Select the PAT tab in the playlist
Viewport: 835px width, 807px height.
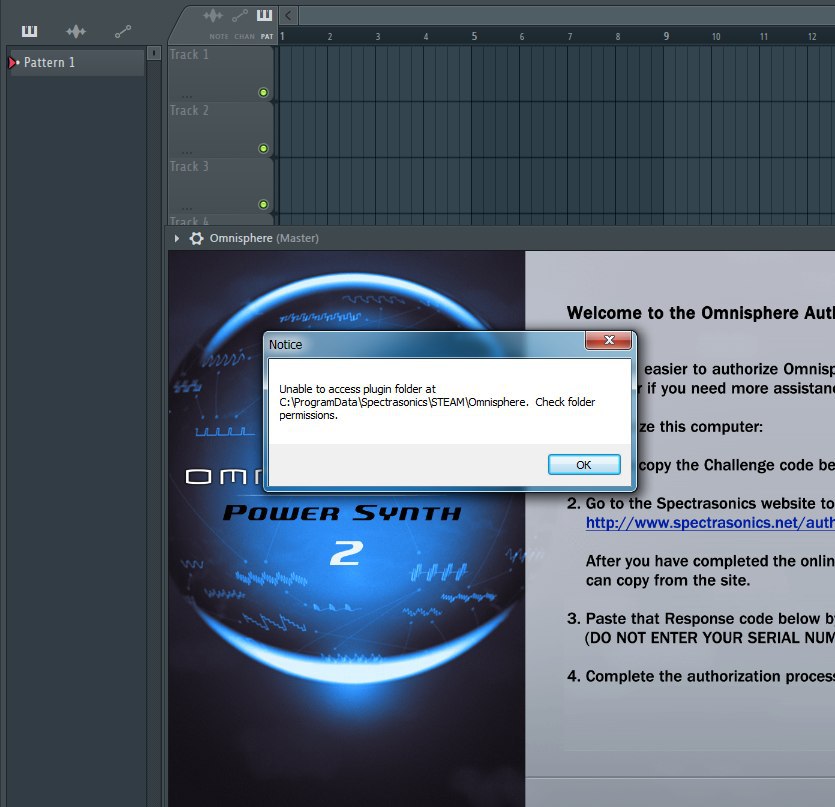click(x=267, y=36)
